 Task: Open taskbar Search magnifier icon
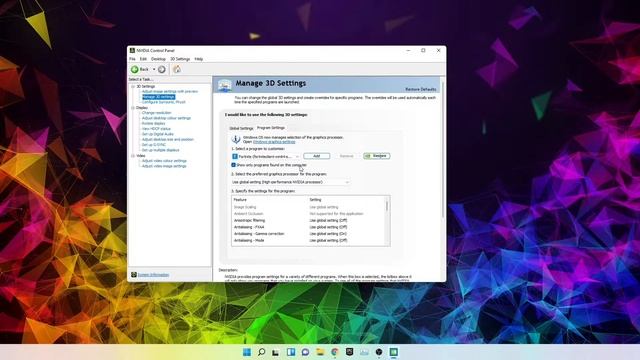[262, 352]
